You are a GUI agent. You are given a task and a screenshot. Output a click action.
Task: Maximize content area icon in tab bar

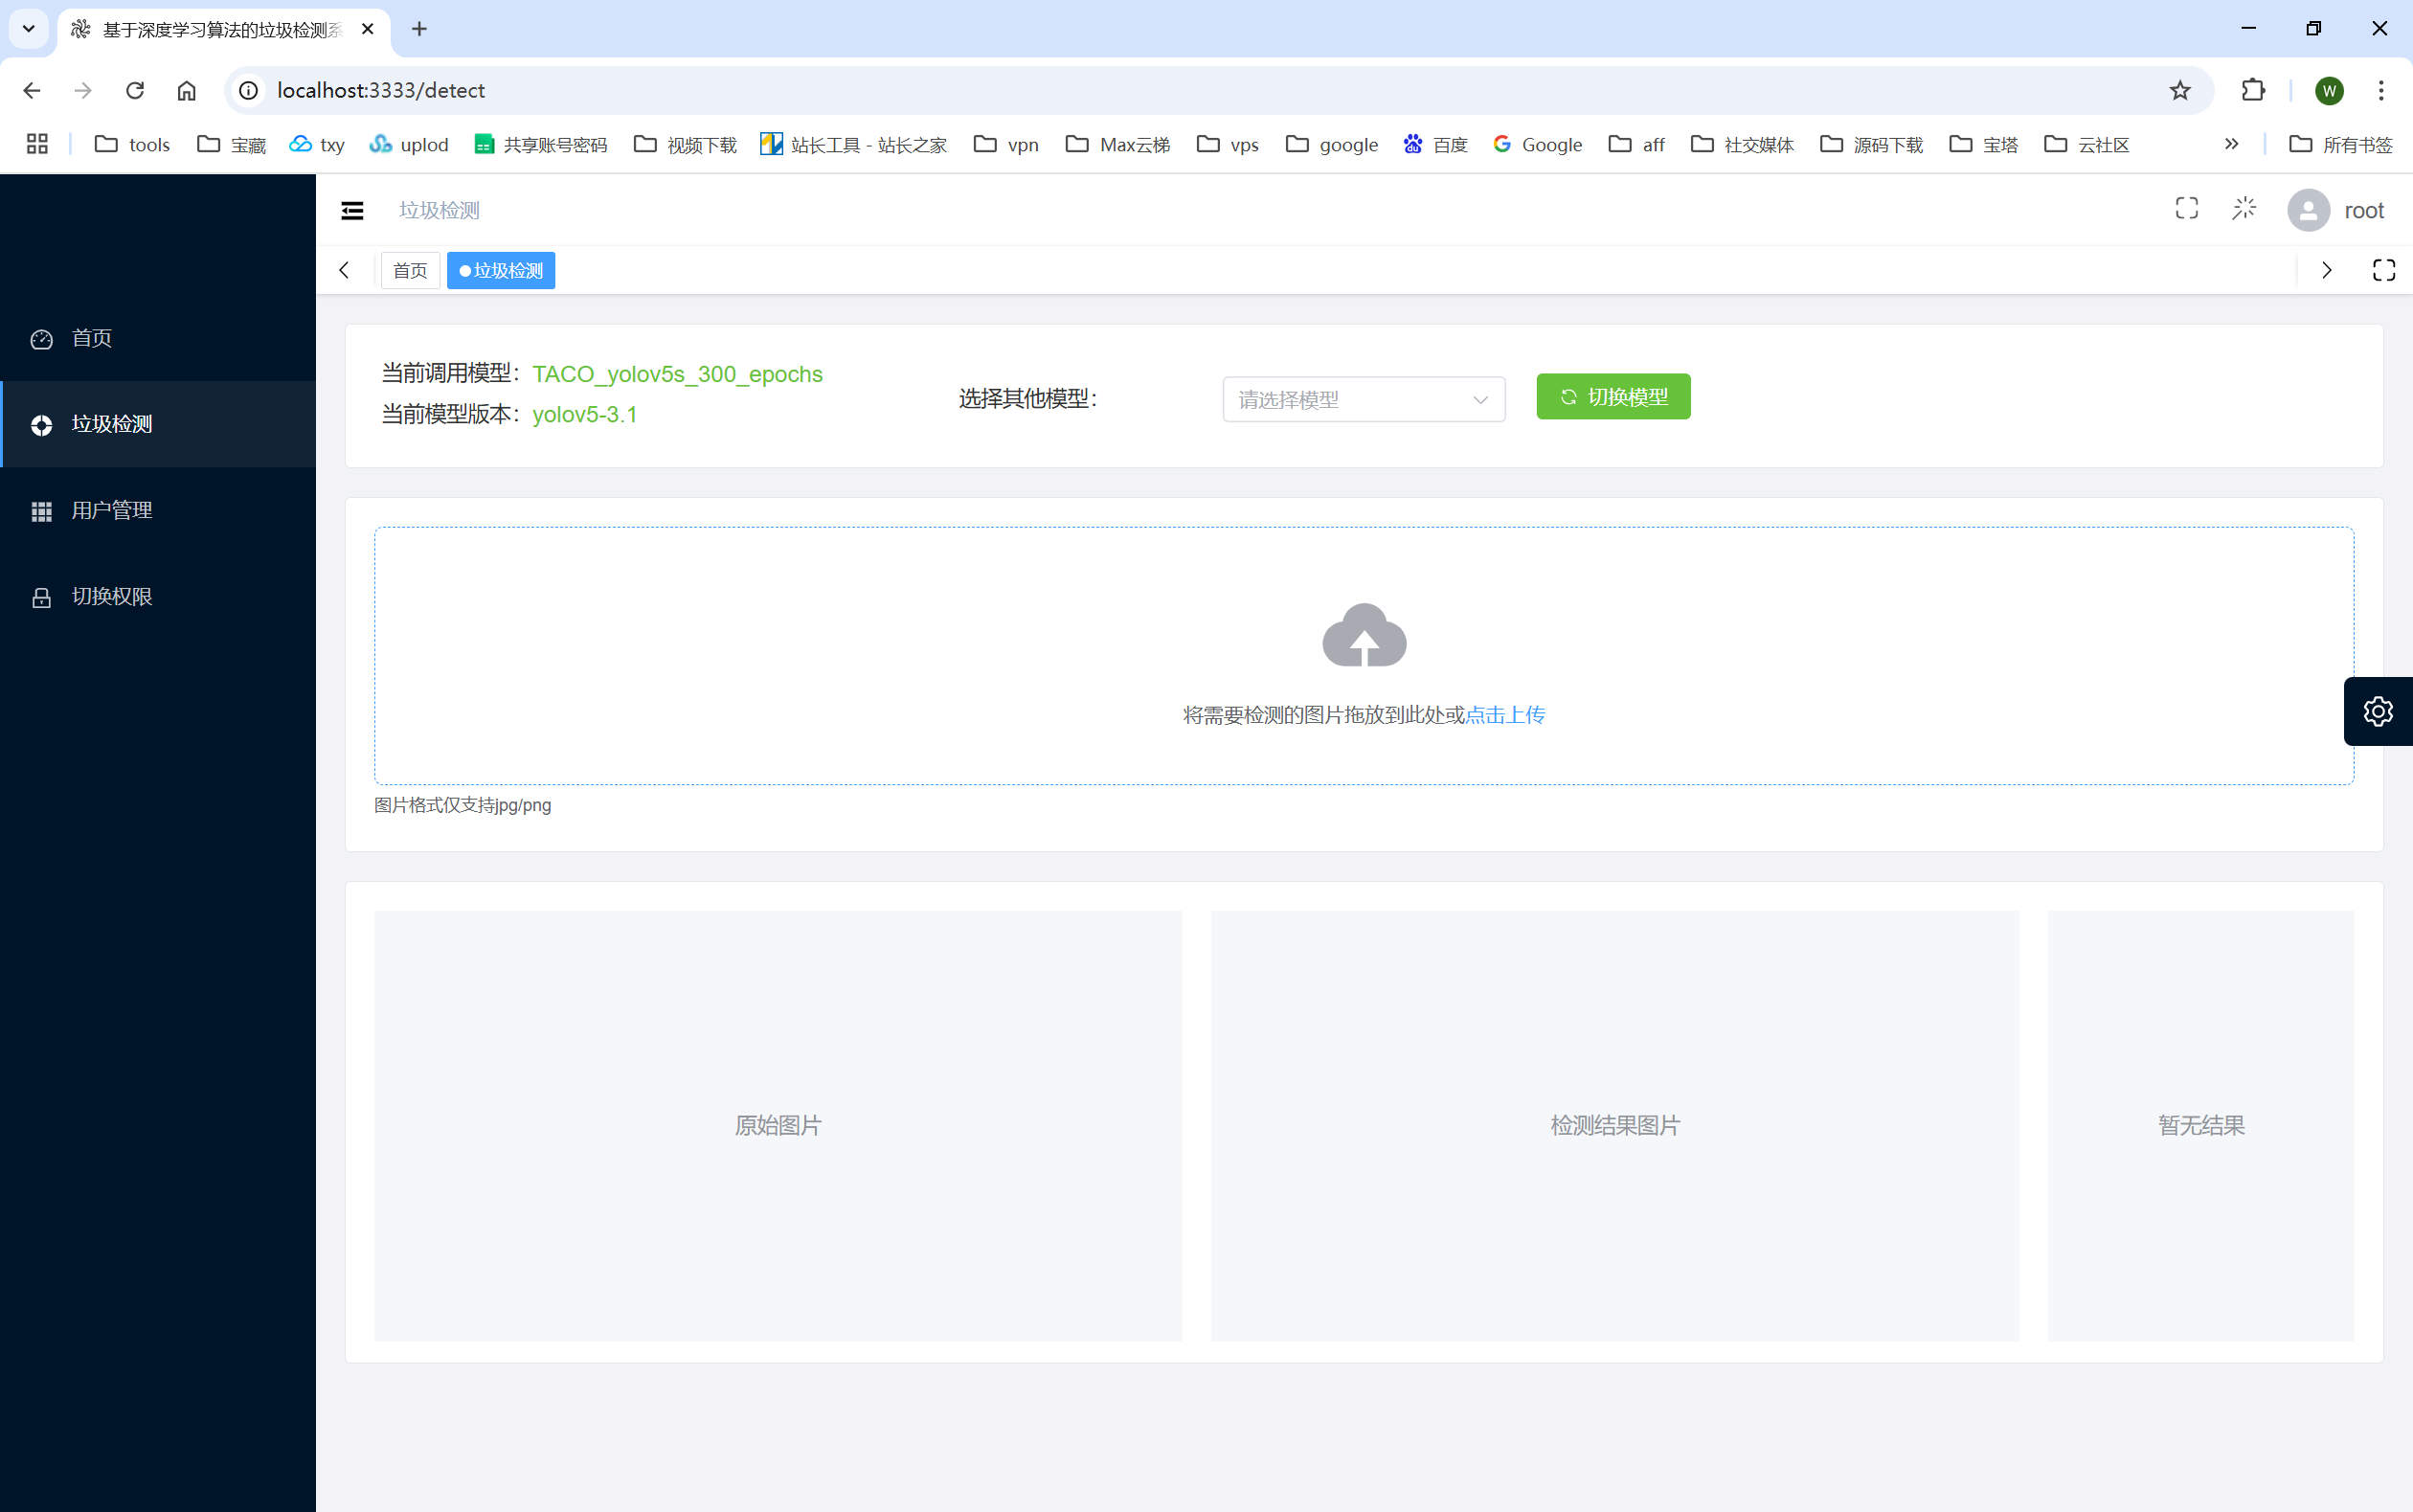pos(2384,270)
